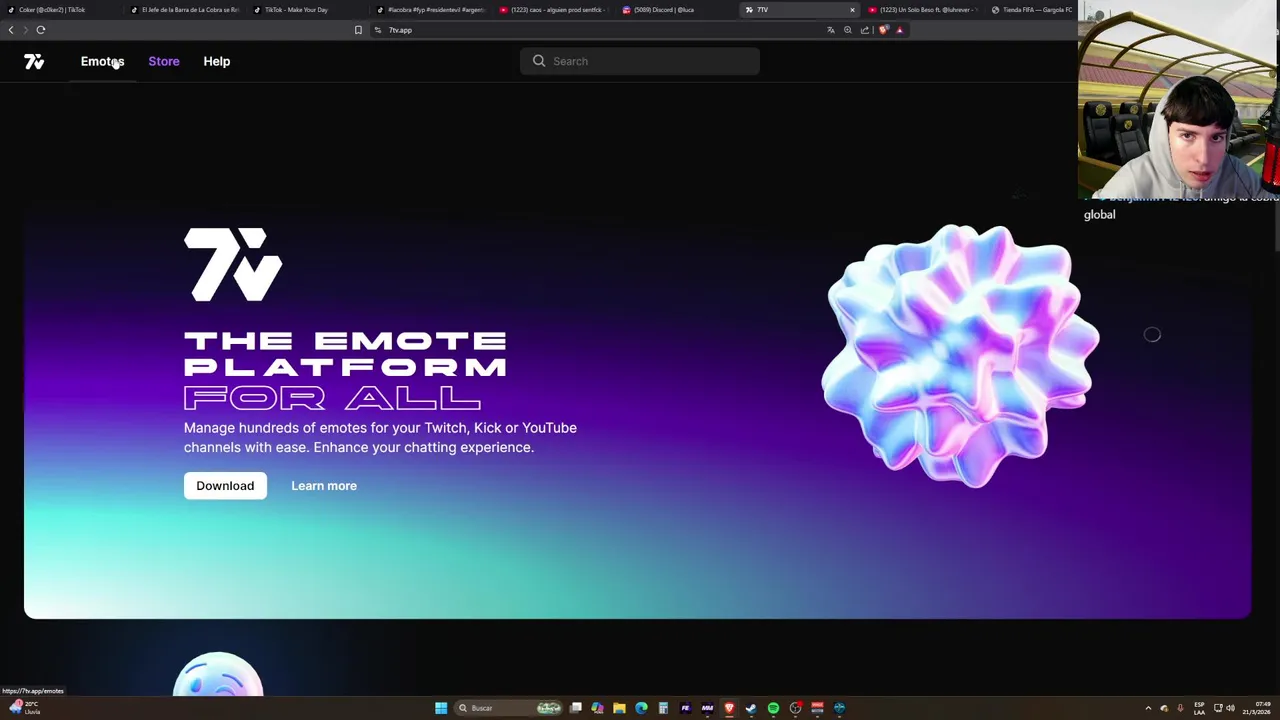Open the translate page icon

(830, 30)
